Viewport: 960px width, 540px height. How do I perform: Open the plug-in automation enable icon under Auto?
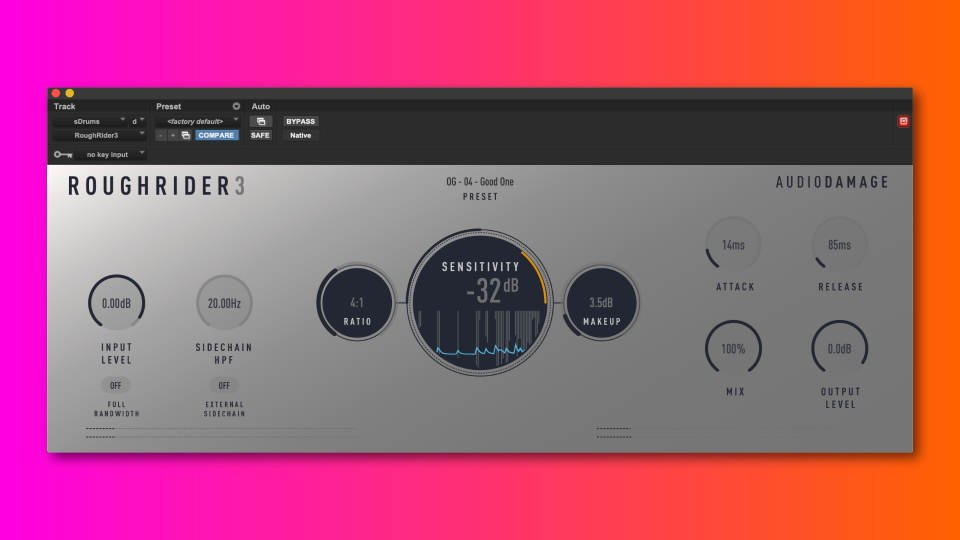click(x=261, y=121)
